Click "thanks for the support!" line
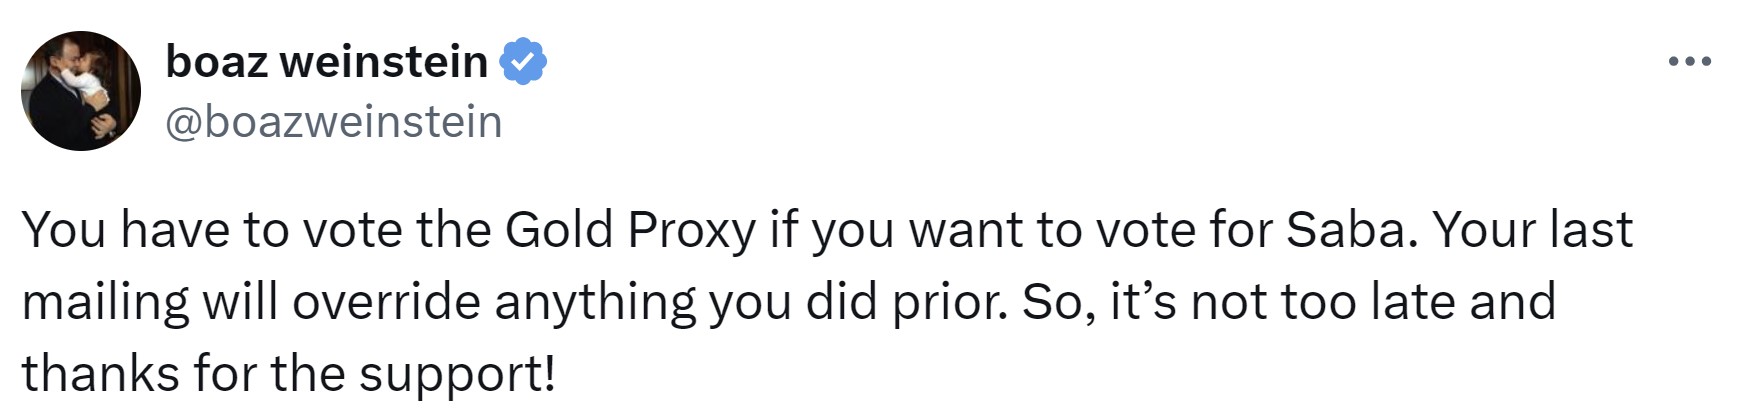 pyautogui.click(x=288, y=374)
